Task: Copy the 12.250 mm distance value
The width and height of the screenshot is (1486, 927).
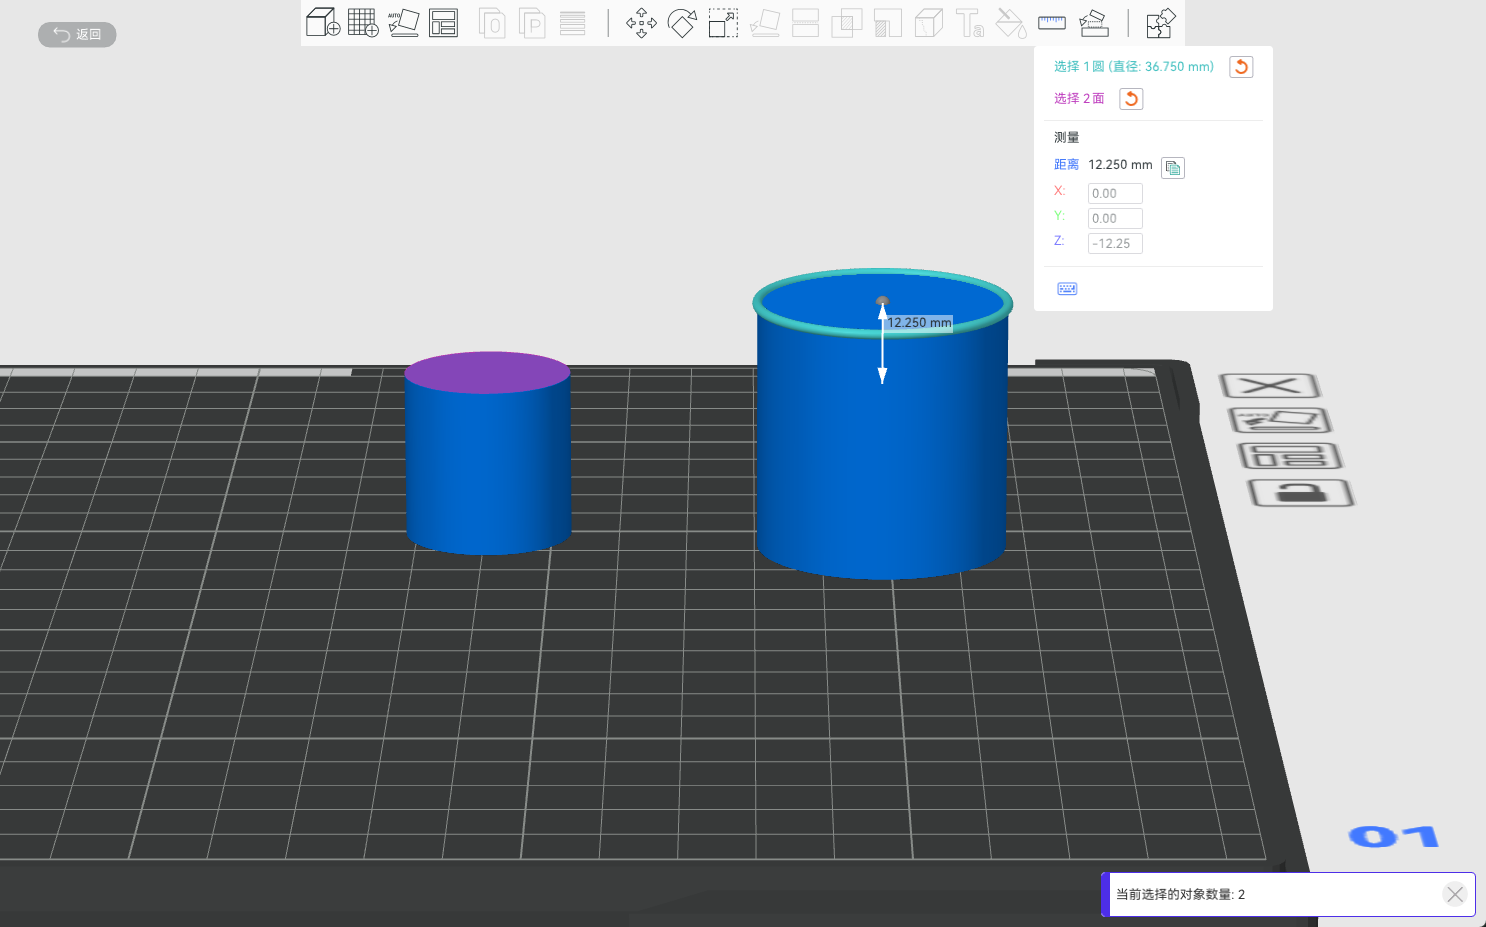Action: click(1173, 167)
